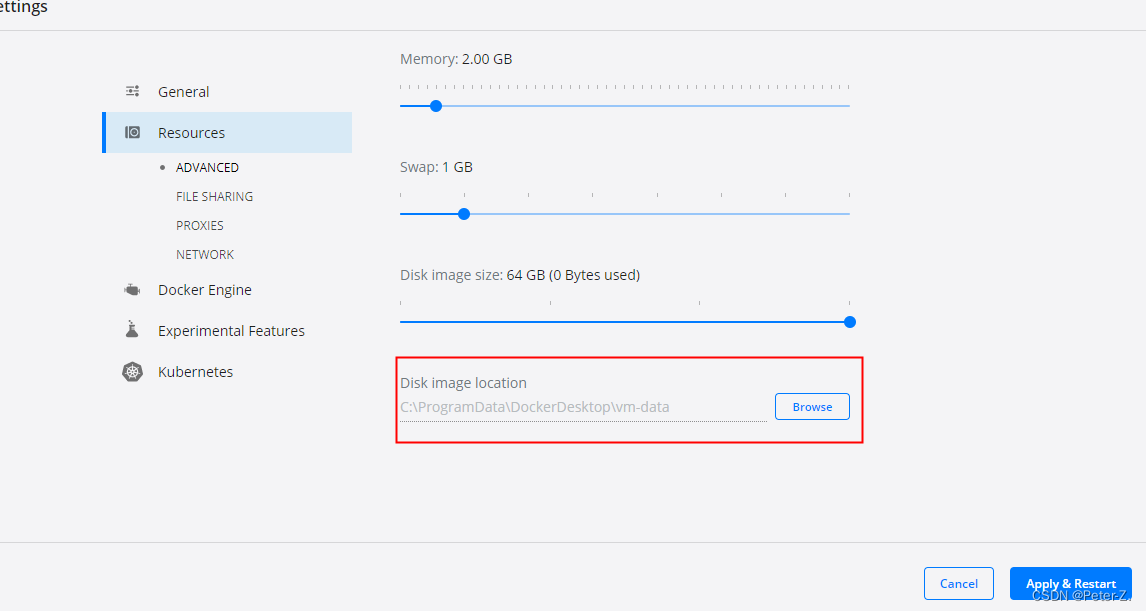Click the General settings sliders icon
This screenshot has height=611, width=1146.
click(x=132, y=91)
